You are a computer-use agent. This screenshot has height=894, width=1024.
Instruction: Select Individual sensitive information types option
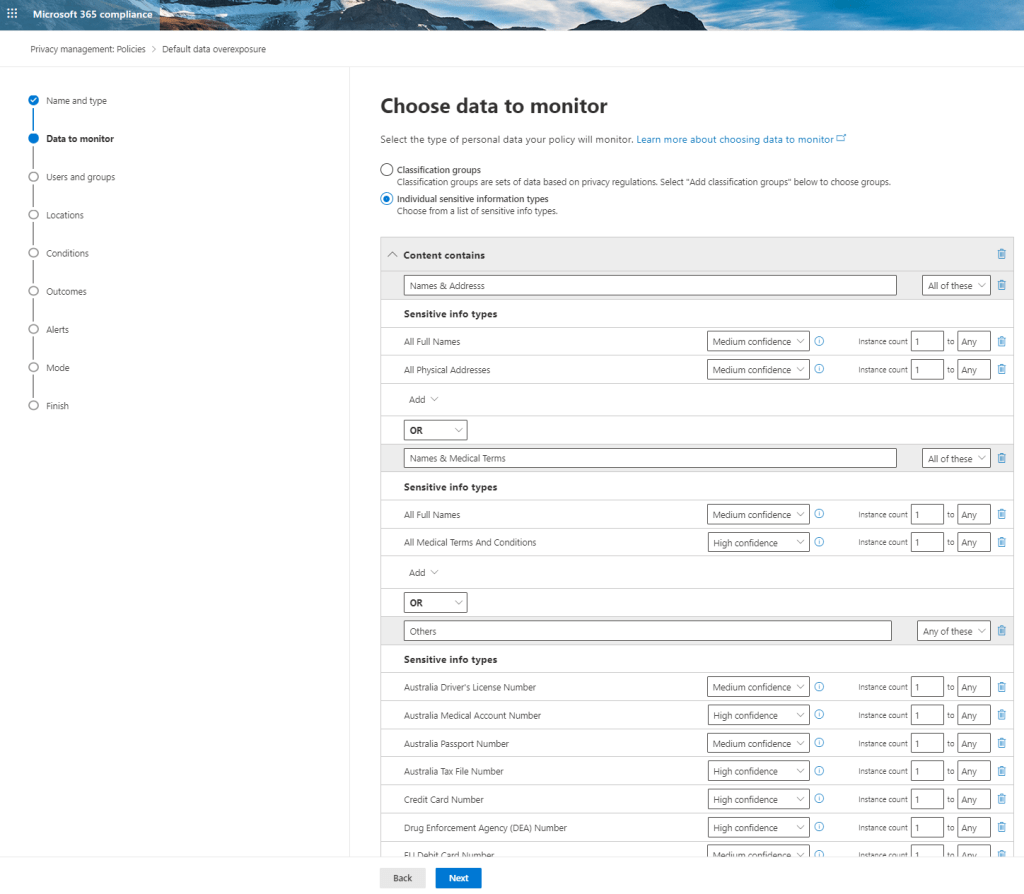click(x=387, y=199)
